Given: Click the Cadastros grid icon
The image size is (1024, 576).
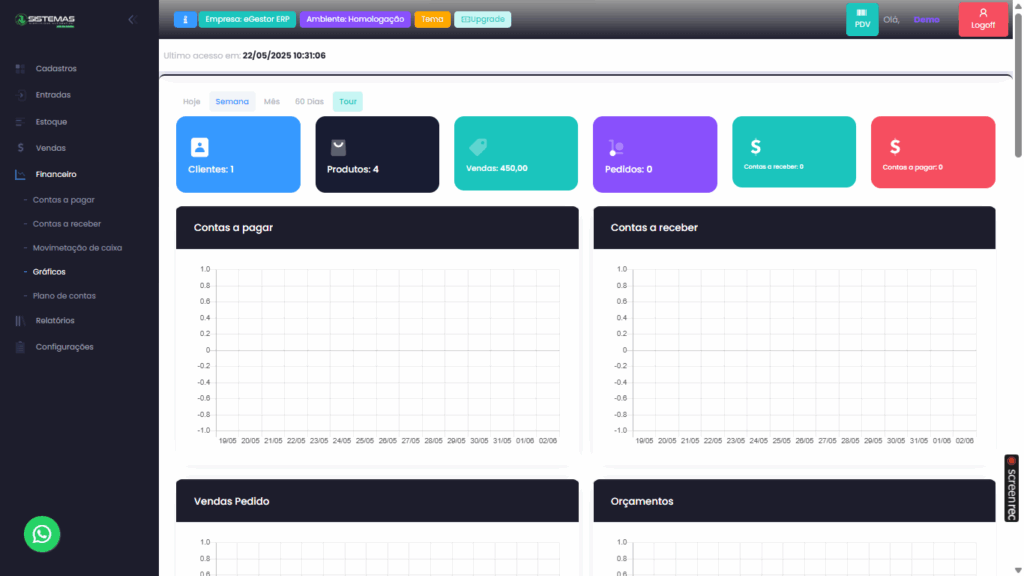Looking at the screenshot, I should coord(20,69).
